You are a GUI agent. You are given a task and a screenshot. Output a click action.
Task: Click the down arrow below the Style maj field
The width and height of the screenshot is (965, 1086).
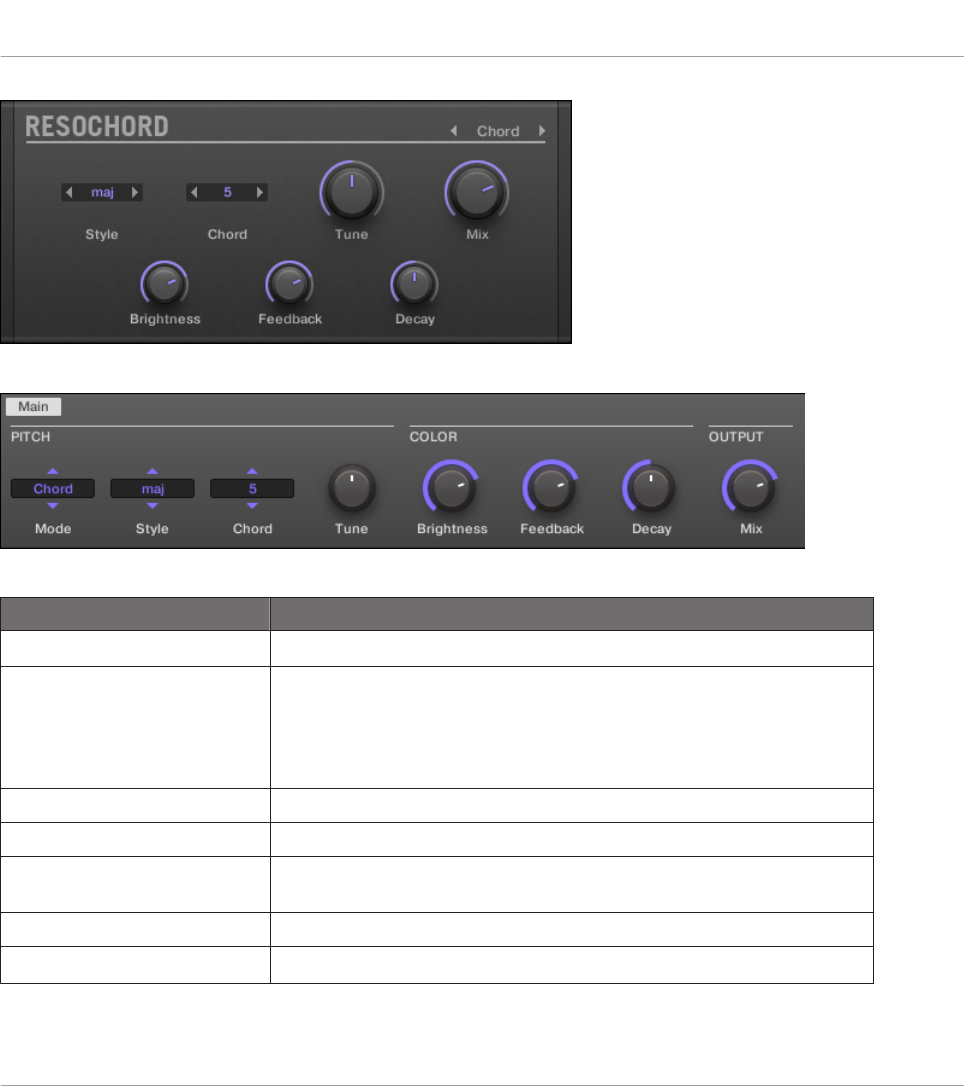pyautogui.click(x=152, y=506)
